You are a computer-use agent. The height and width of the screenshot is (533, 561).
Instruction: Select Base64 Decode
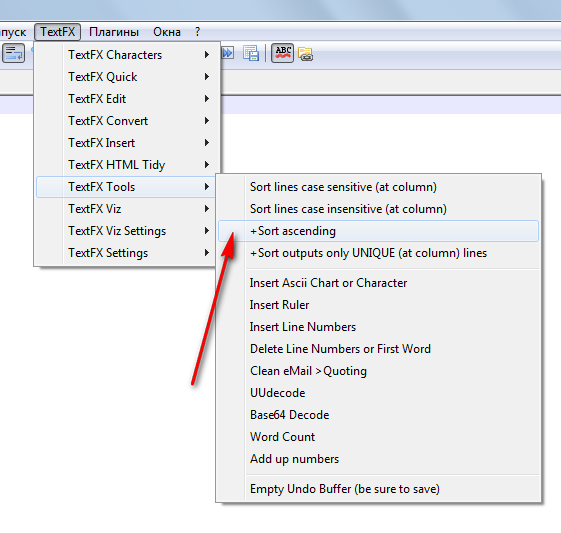tap(378, 415)
